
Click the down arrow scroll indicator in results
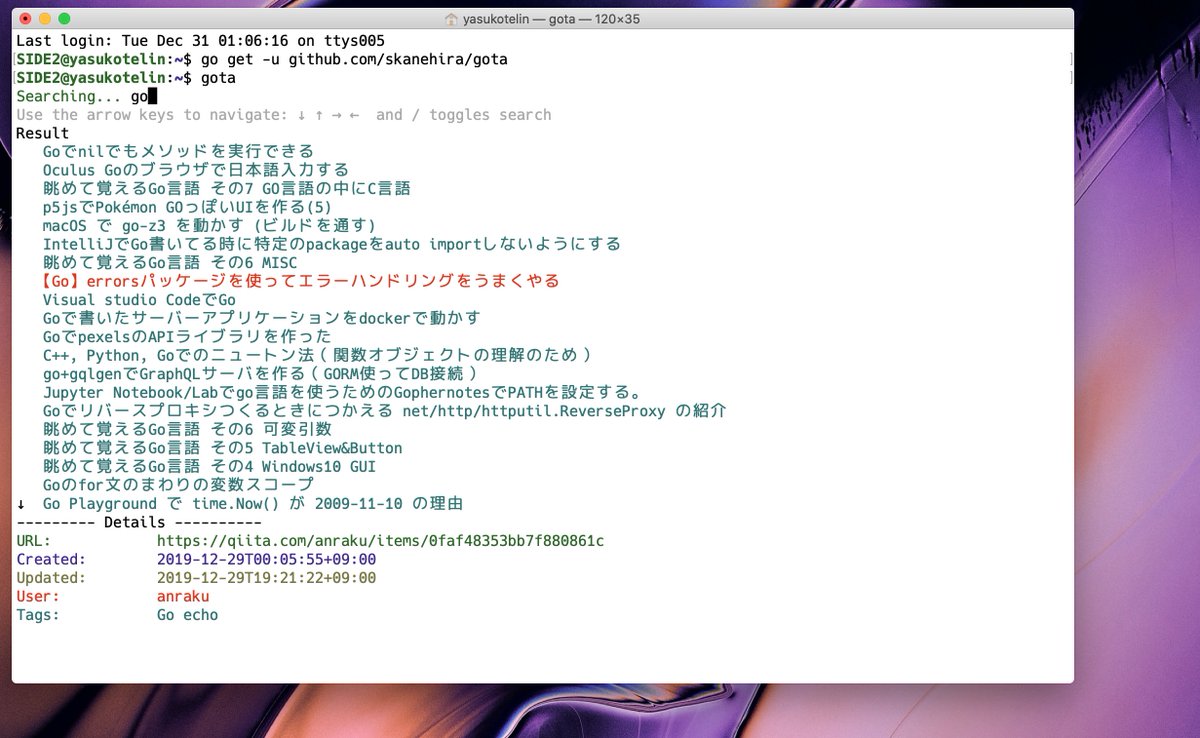[21, 503]
